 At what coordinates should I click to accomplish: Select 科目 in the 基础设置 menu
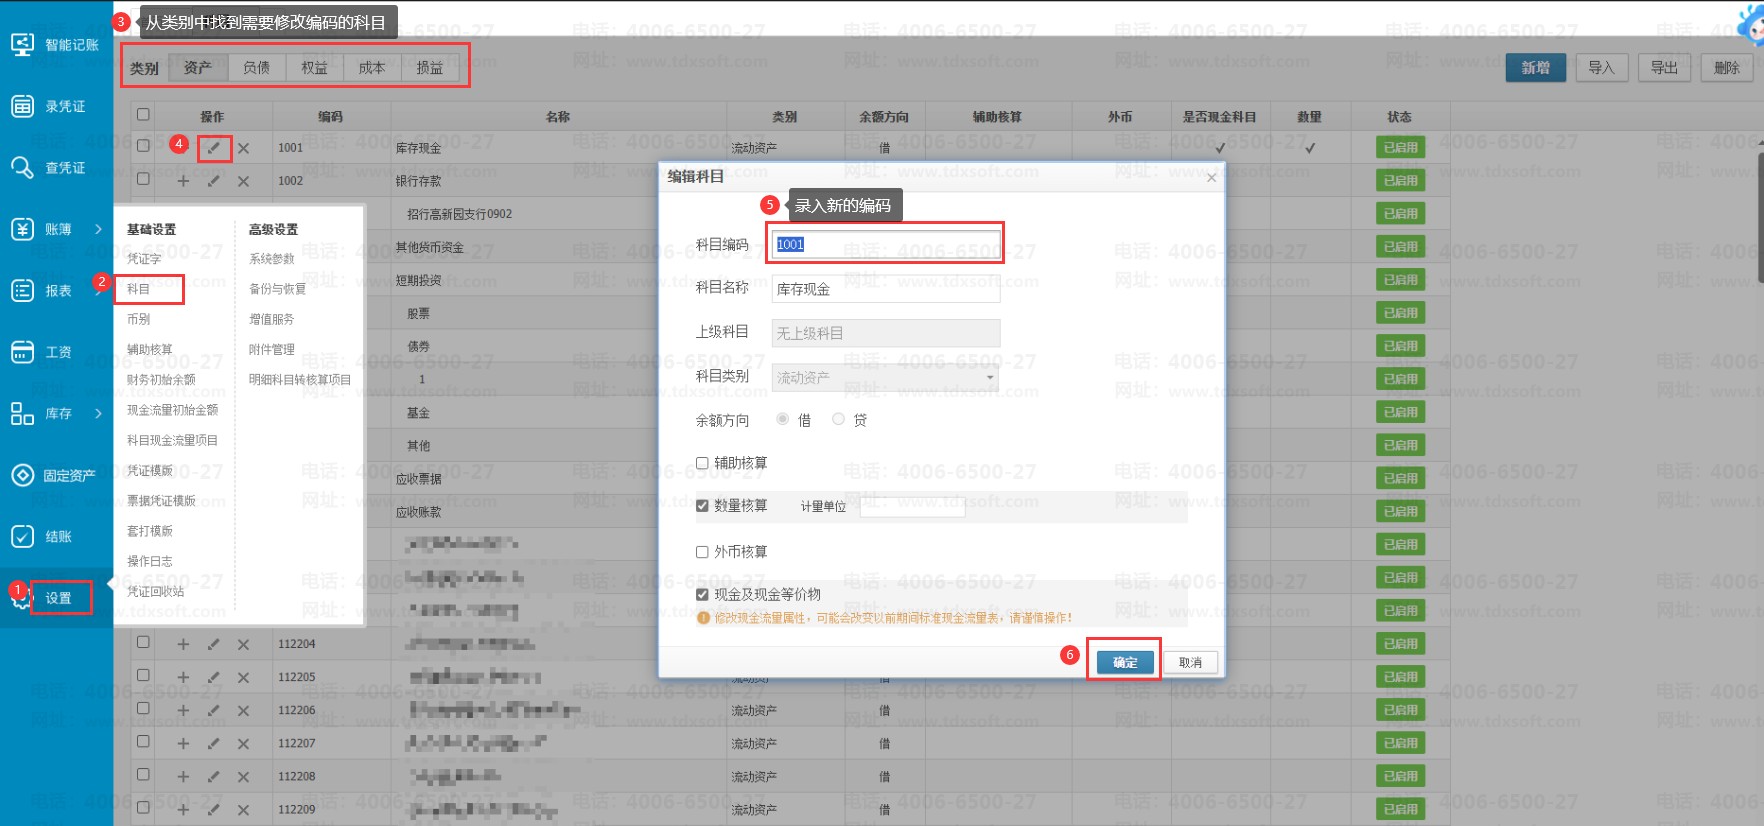(139, 289)
